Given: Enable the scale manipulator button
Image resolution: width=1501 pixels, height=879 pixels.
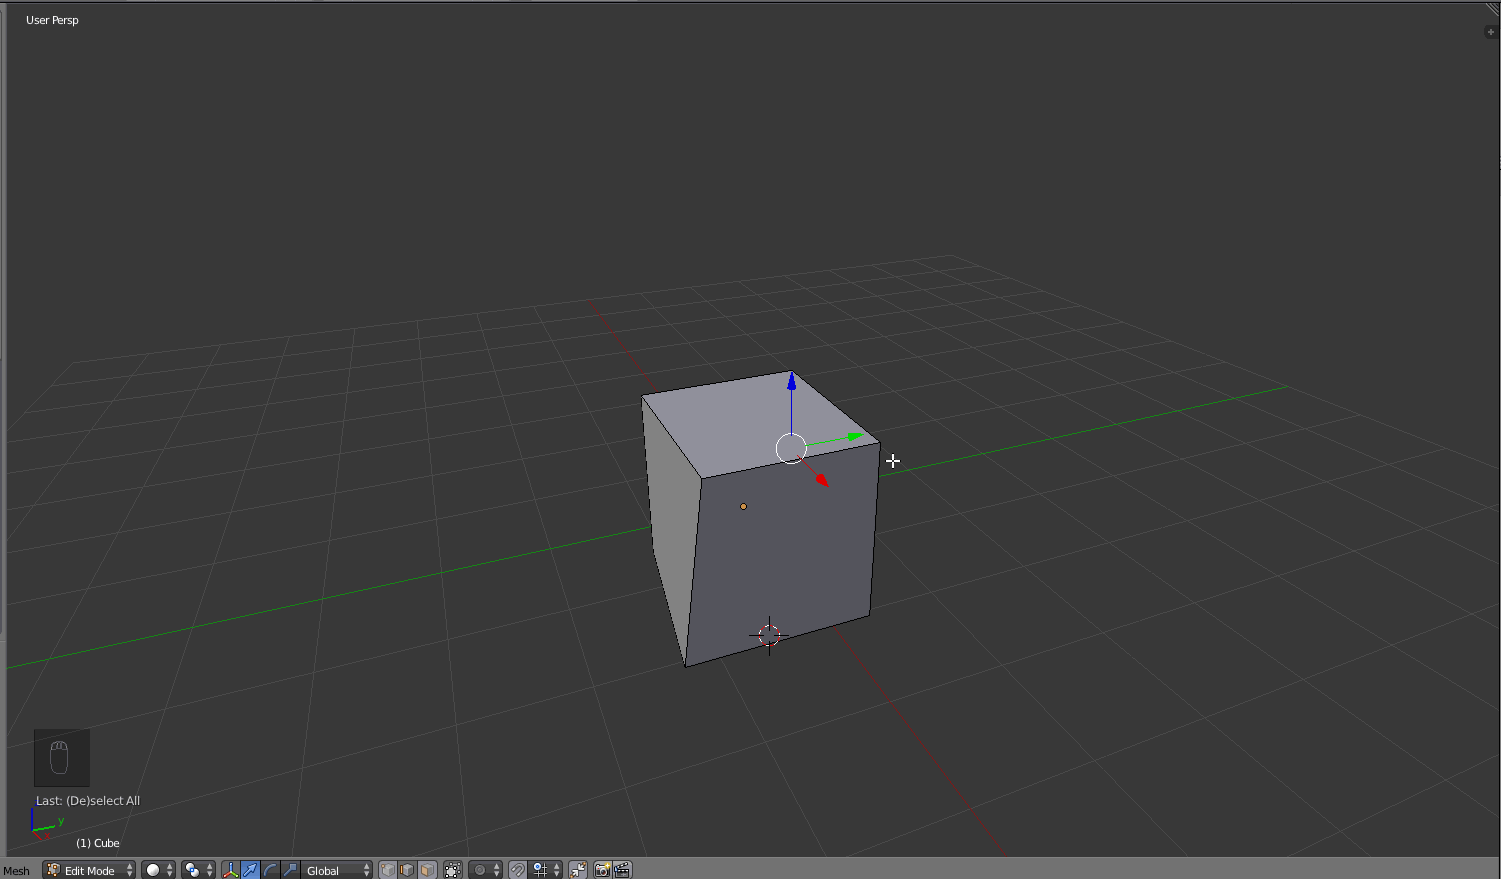Looking at the screenshot, I should point(290,870).
